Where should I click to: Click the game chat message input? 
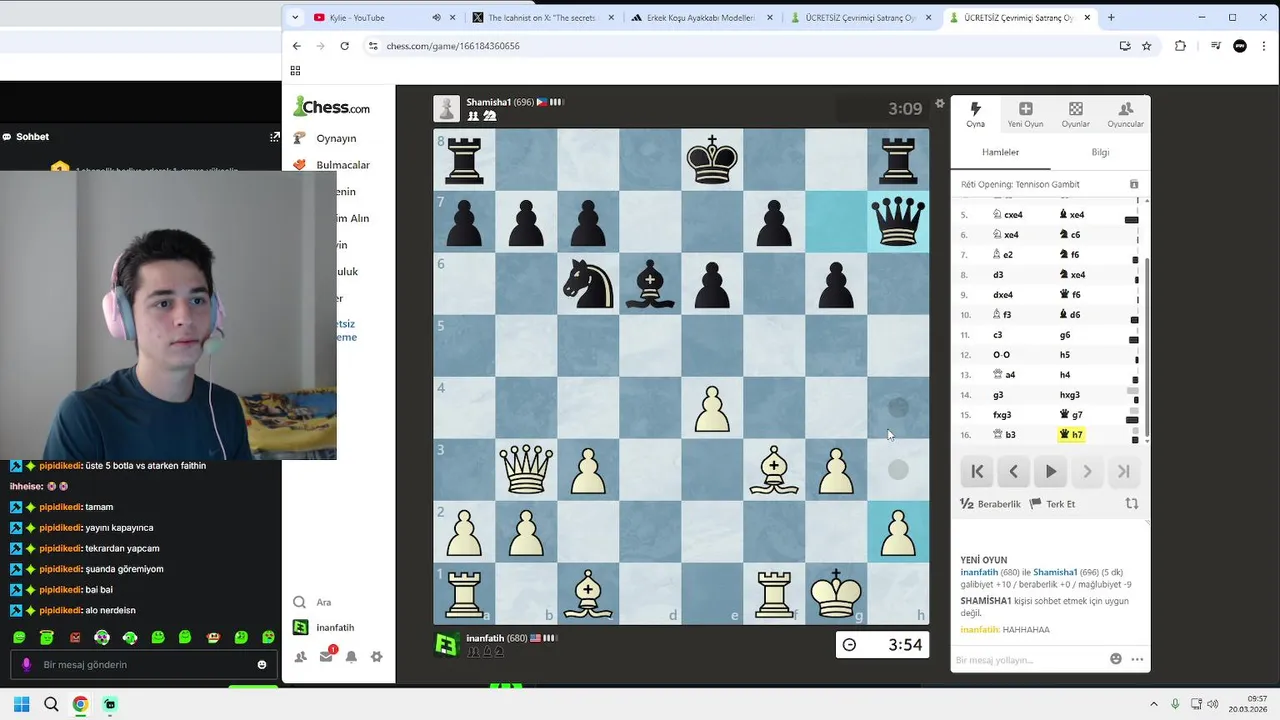click(1028, 660)
